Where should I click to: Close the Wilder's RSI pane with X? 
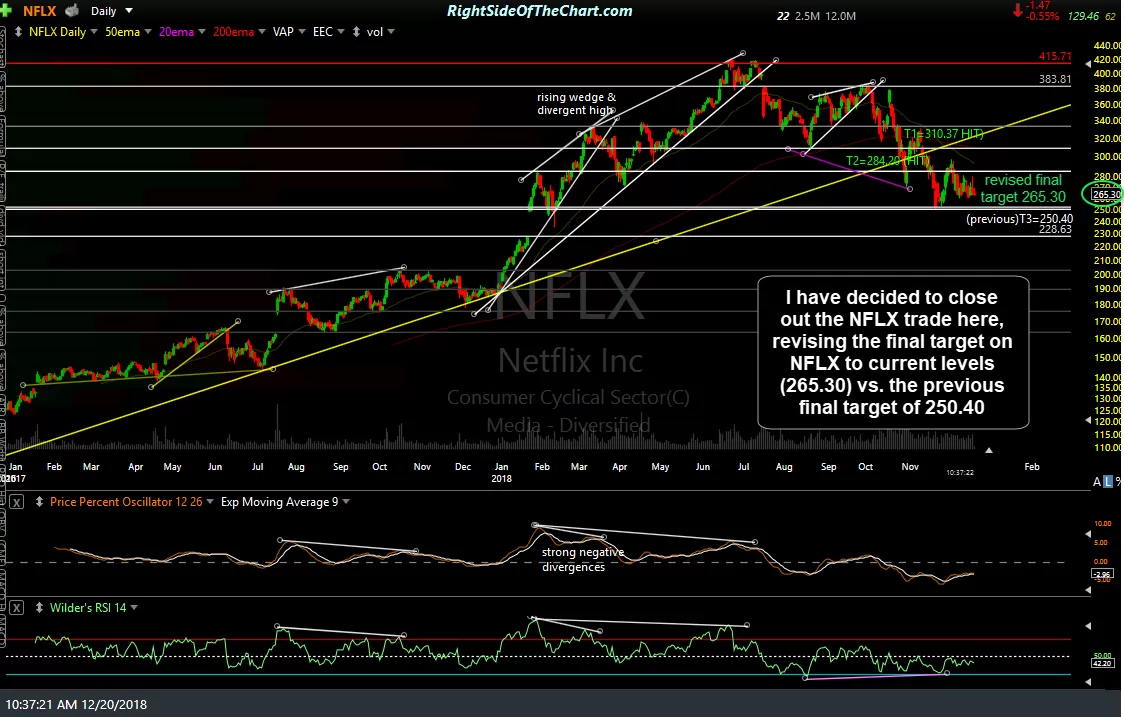(16, 607)
